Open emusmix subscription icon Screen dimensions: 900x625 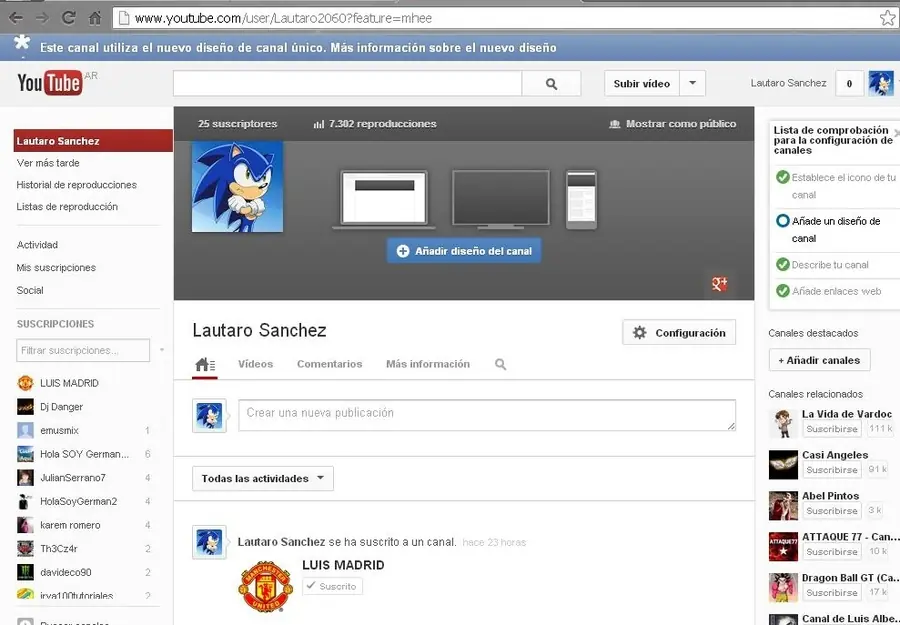point(25,430)
